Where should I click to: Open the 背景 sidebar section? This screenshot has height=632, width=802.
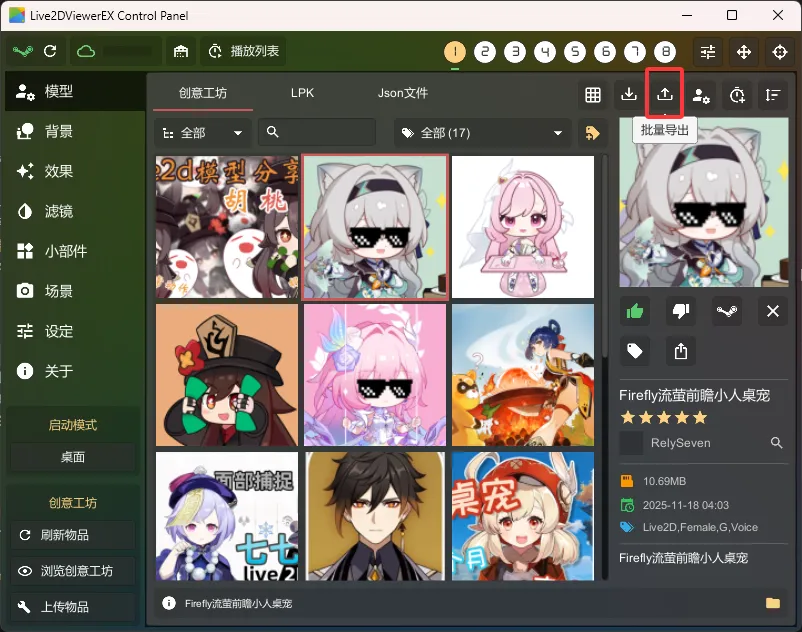point(75,131)
